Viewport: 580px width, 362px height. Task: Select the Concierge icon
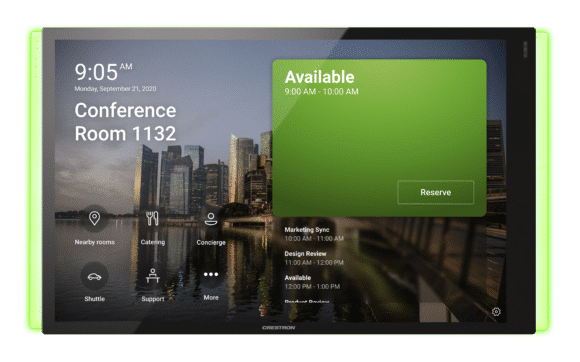(x=211, y=219)
